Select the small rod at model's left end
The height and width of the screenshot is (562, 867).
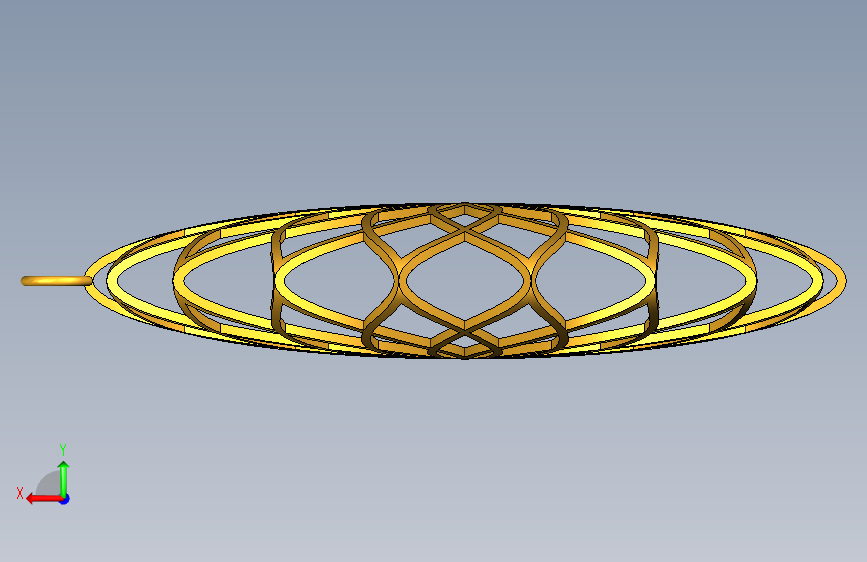click(56, 281)
